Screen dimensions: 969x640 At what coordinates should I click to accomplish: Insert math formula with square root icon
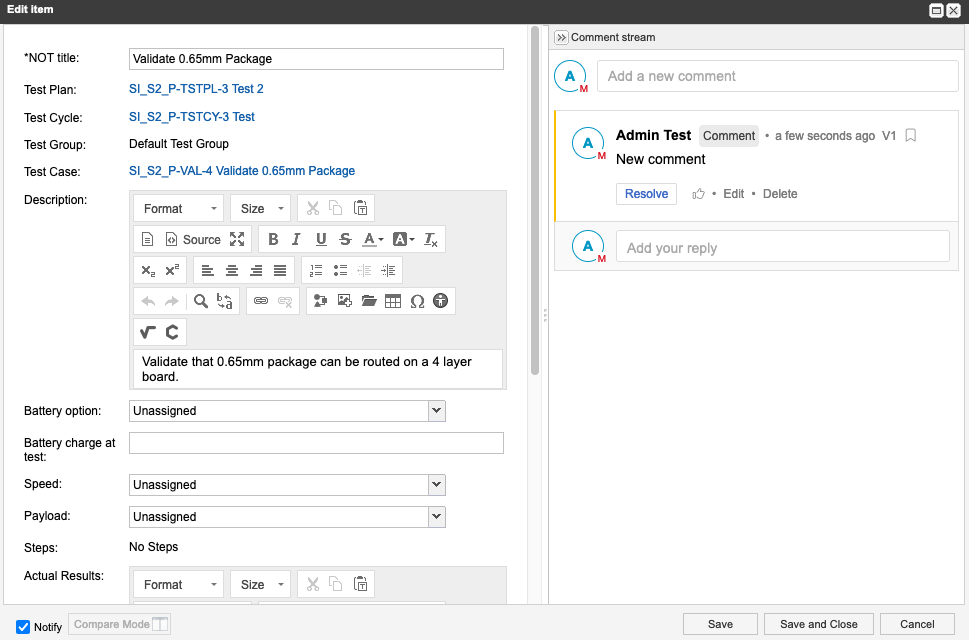tap(148, 332)
